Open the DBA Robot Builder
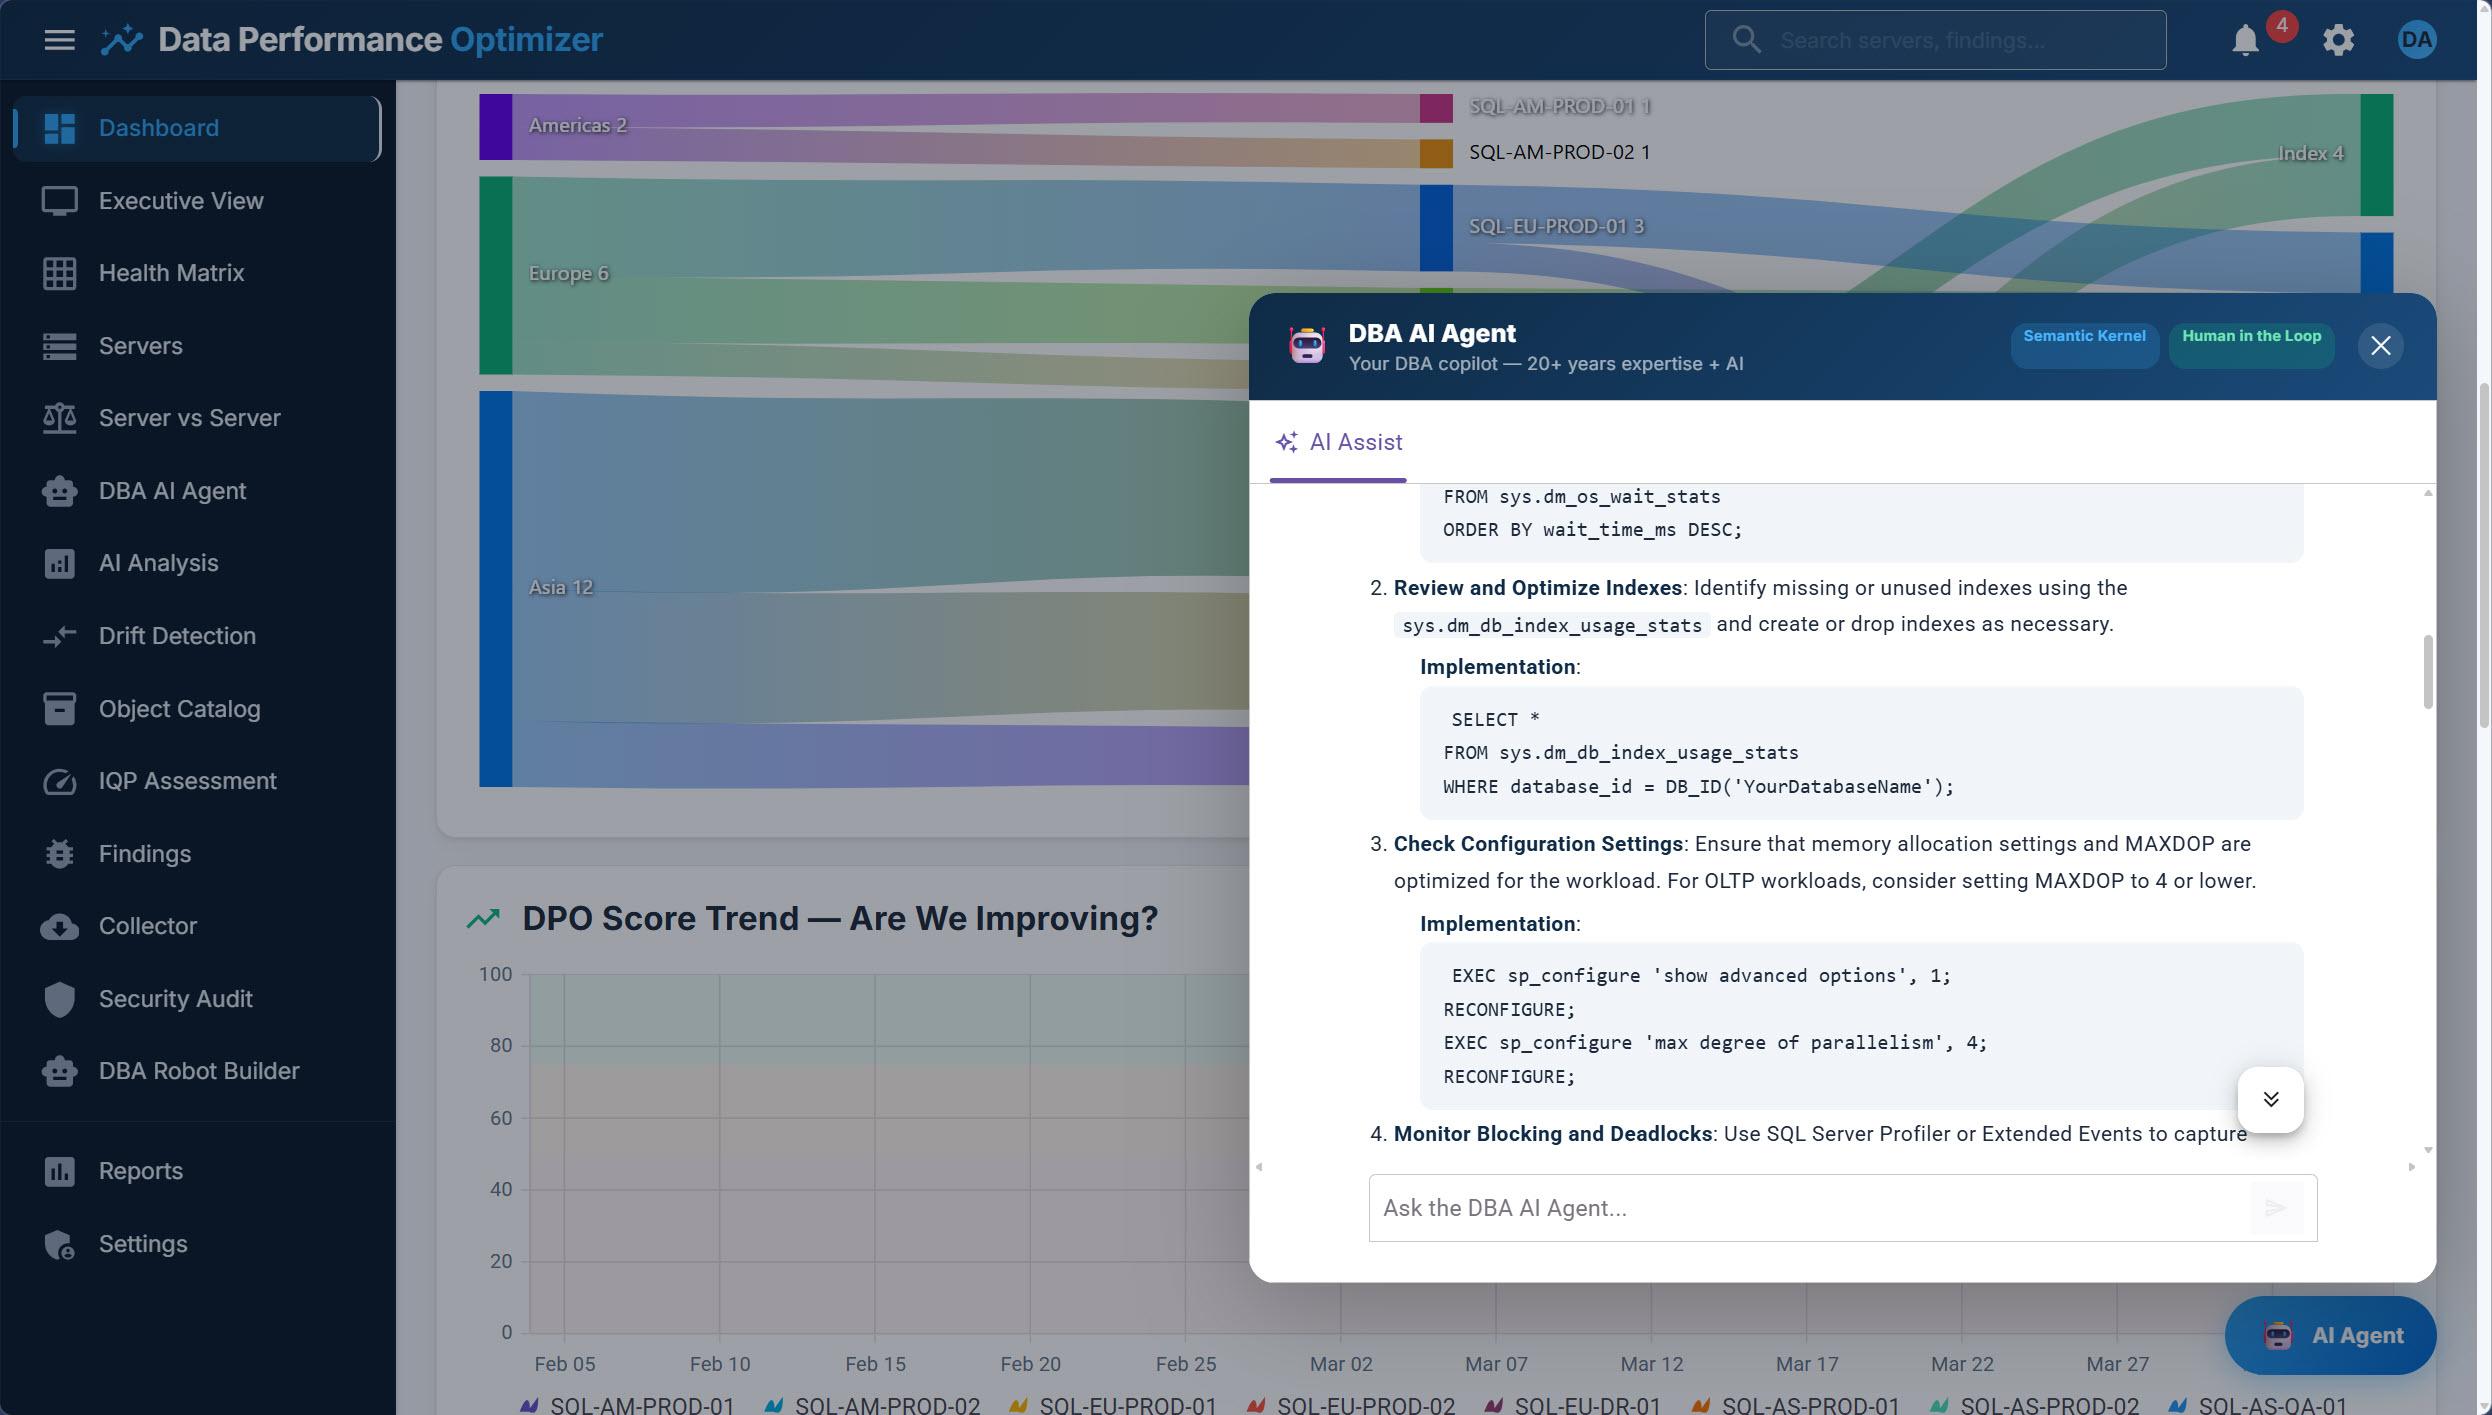Image resolution: width=2492 pixels, height=1415 pixels. (198, 1071)
